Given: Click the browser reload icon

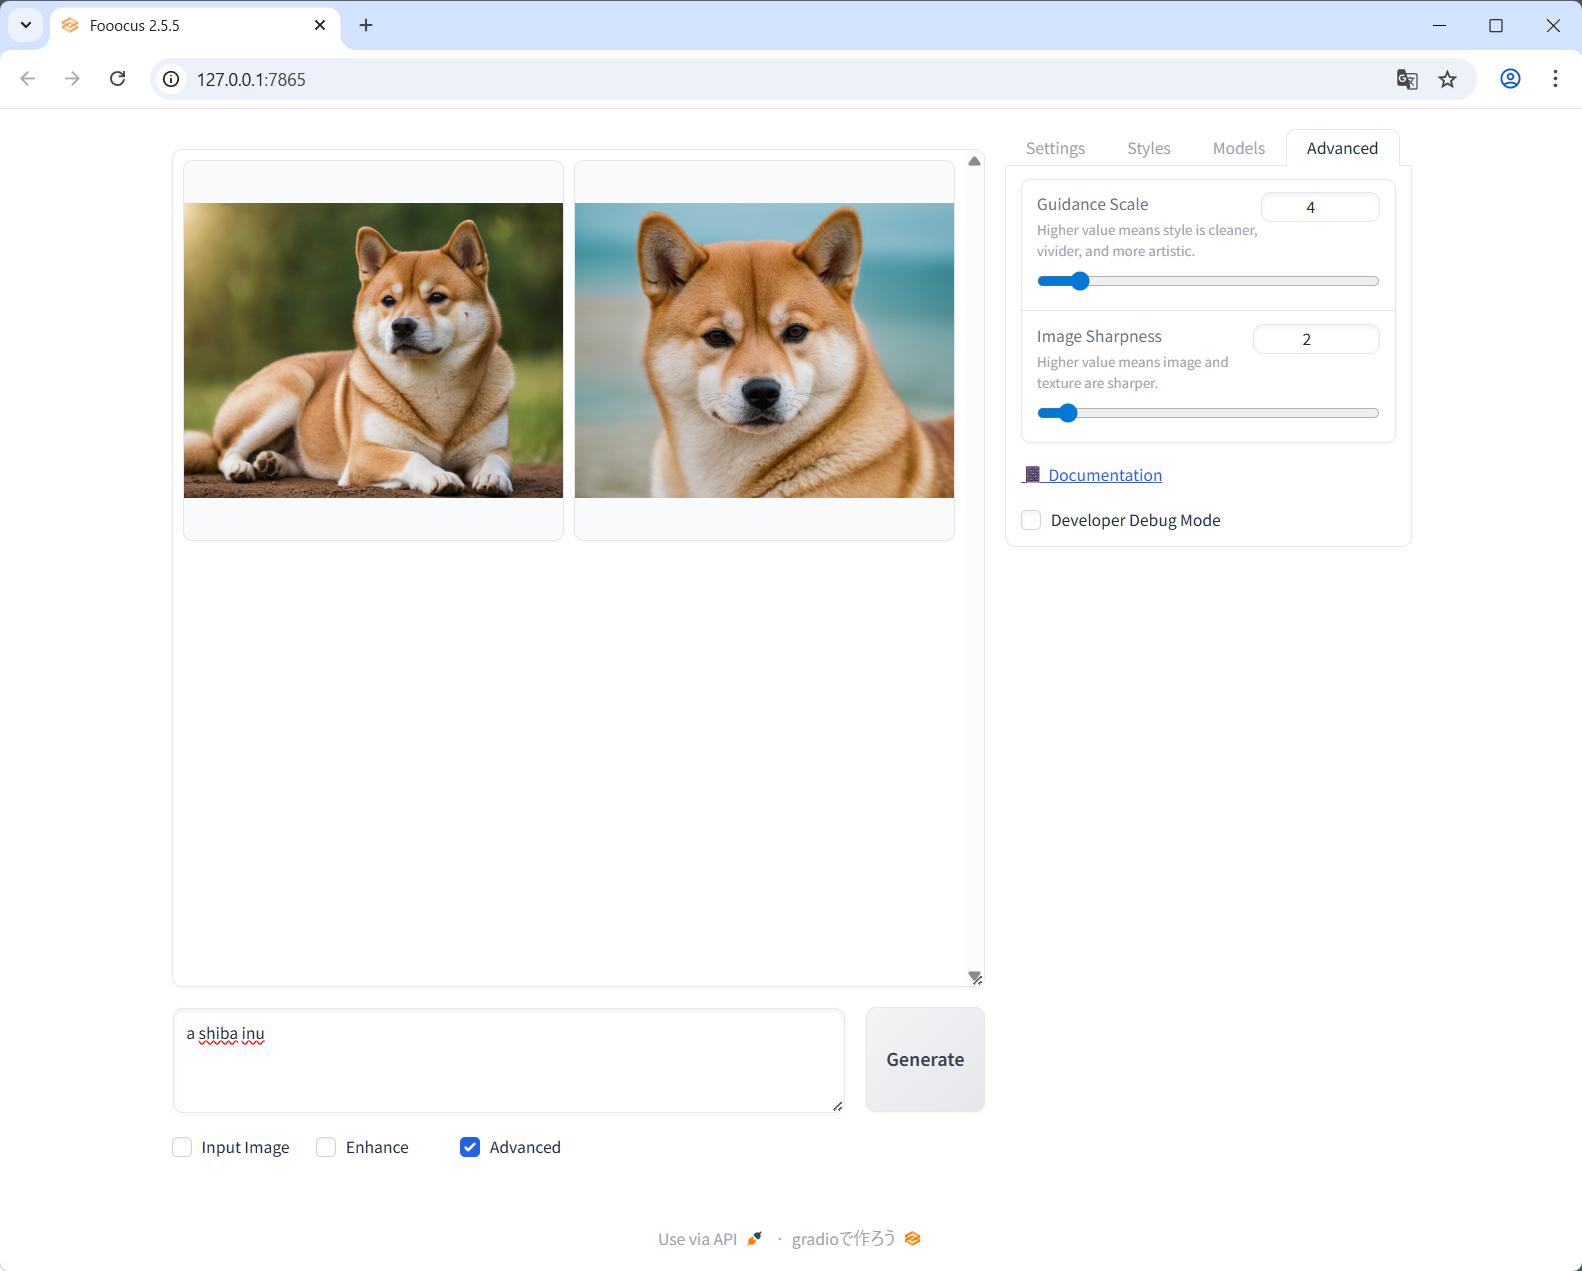Looking at the screenshot, I should point(118,79).
